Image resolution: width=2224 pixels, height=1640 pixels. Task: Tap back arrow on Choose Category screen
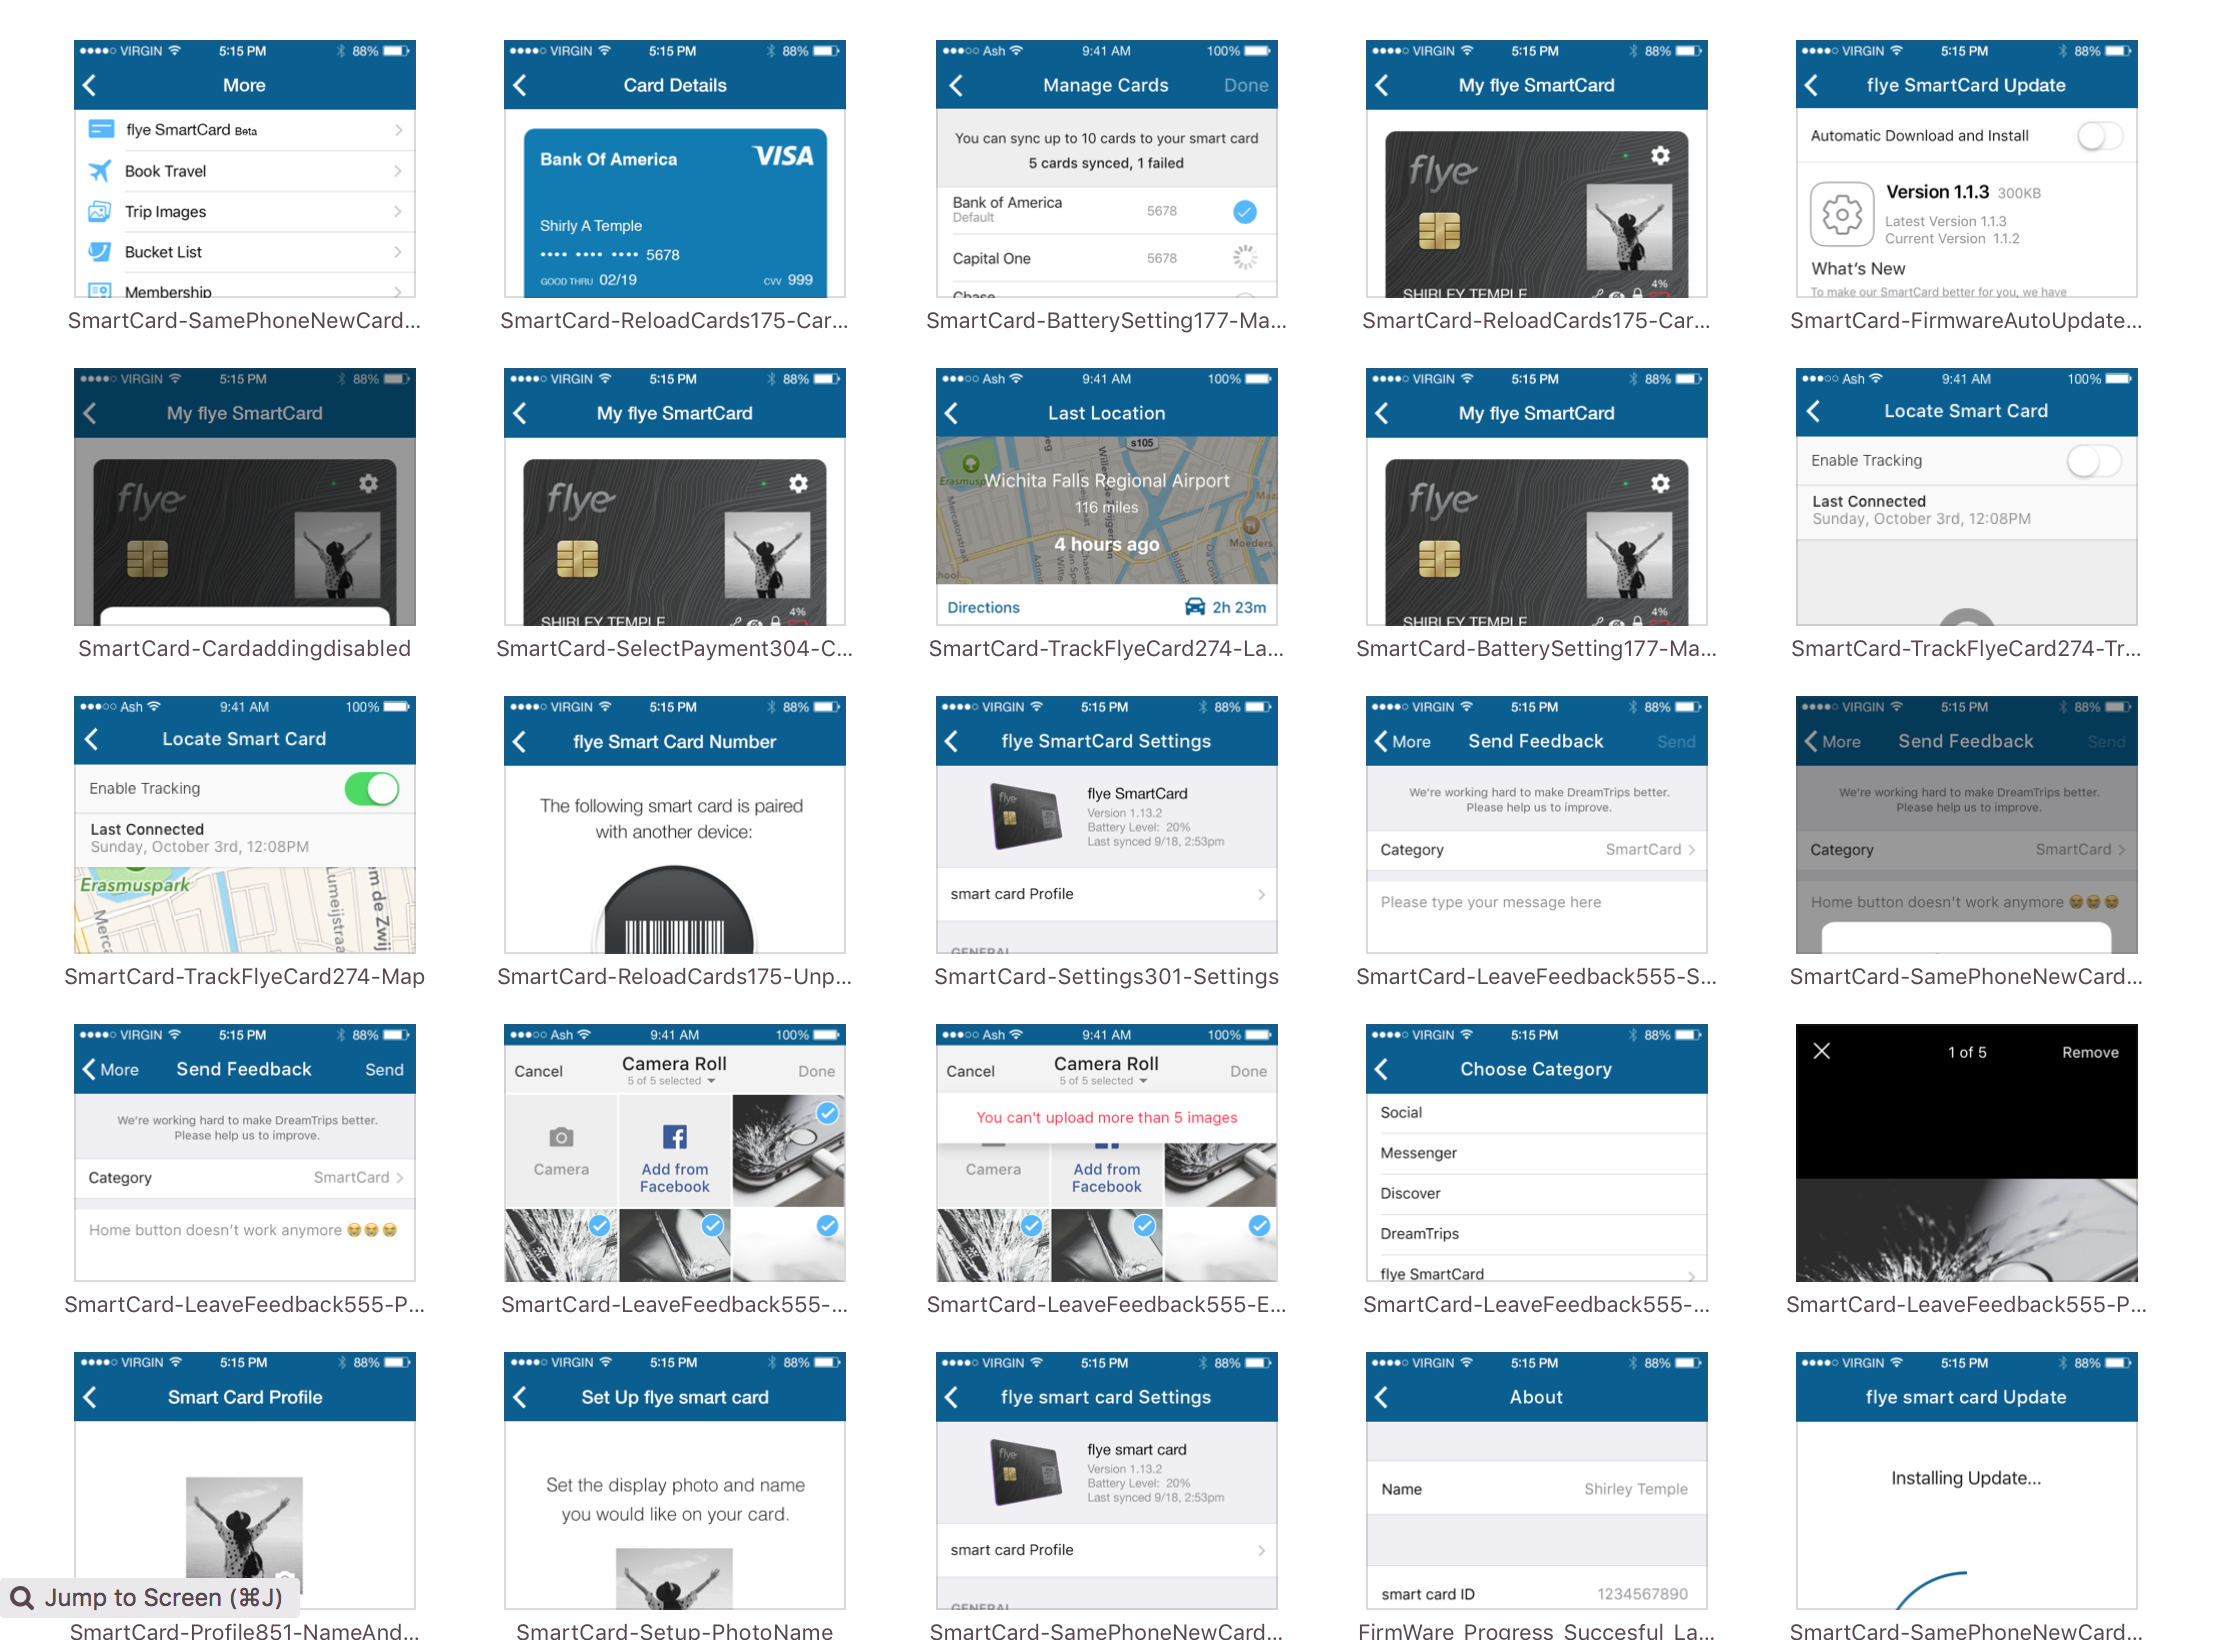(1382, 1069)
